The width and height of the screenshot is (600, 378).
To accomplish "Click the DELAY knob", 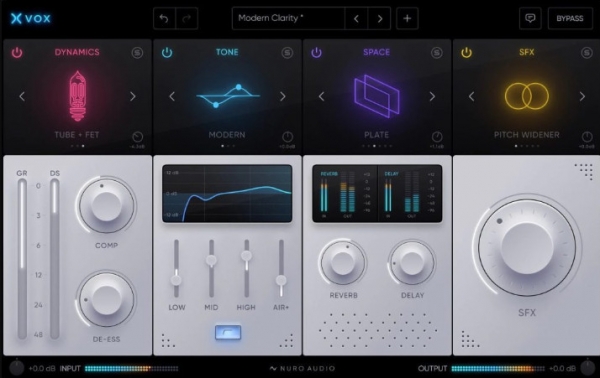I will [x=412, y=262].
